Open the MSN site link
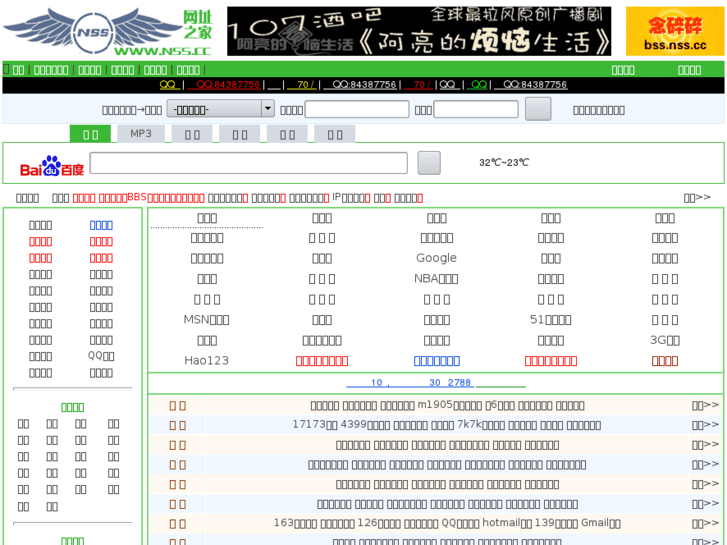The width and height of the screenshot is (727, 545). [x=206, y=320]
